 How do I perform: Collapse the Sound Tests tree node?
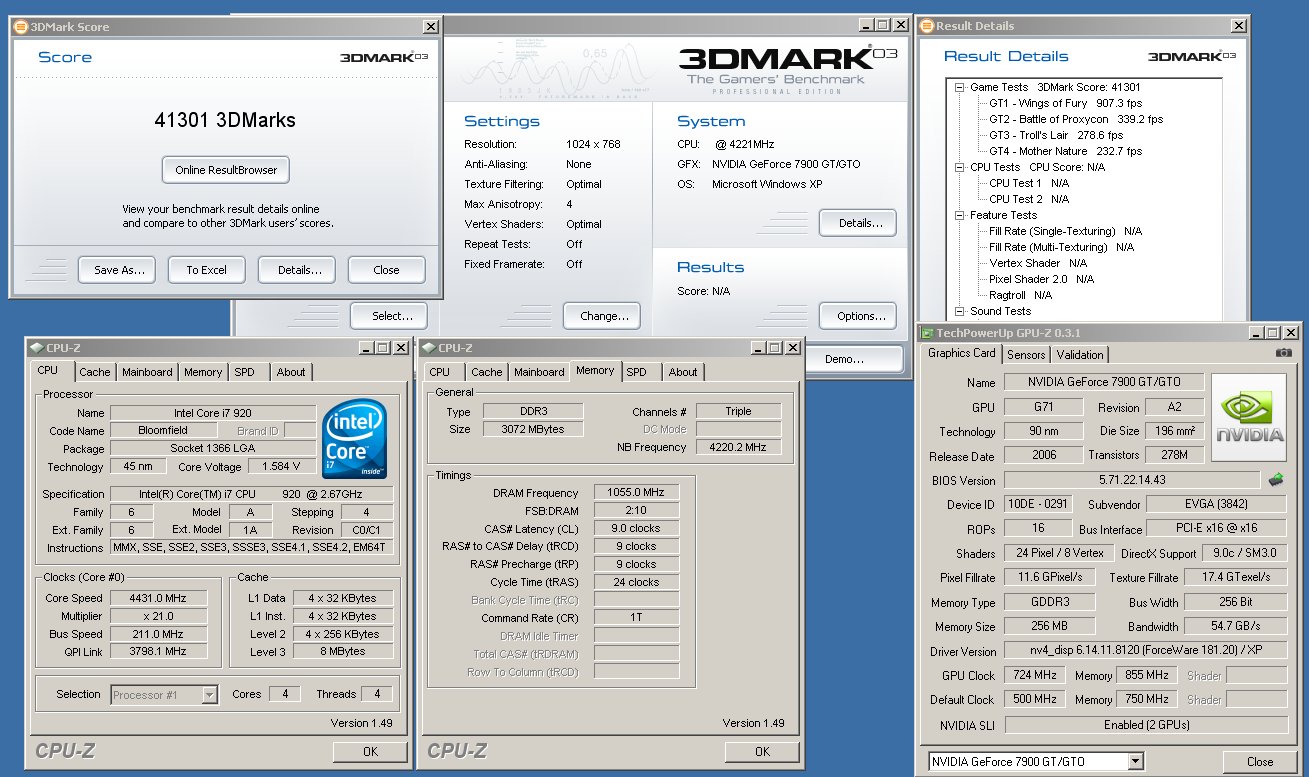960,311
